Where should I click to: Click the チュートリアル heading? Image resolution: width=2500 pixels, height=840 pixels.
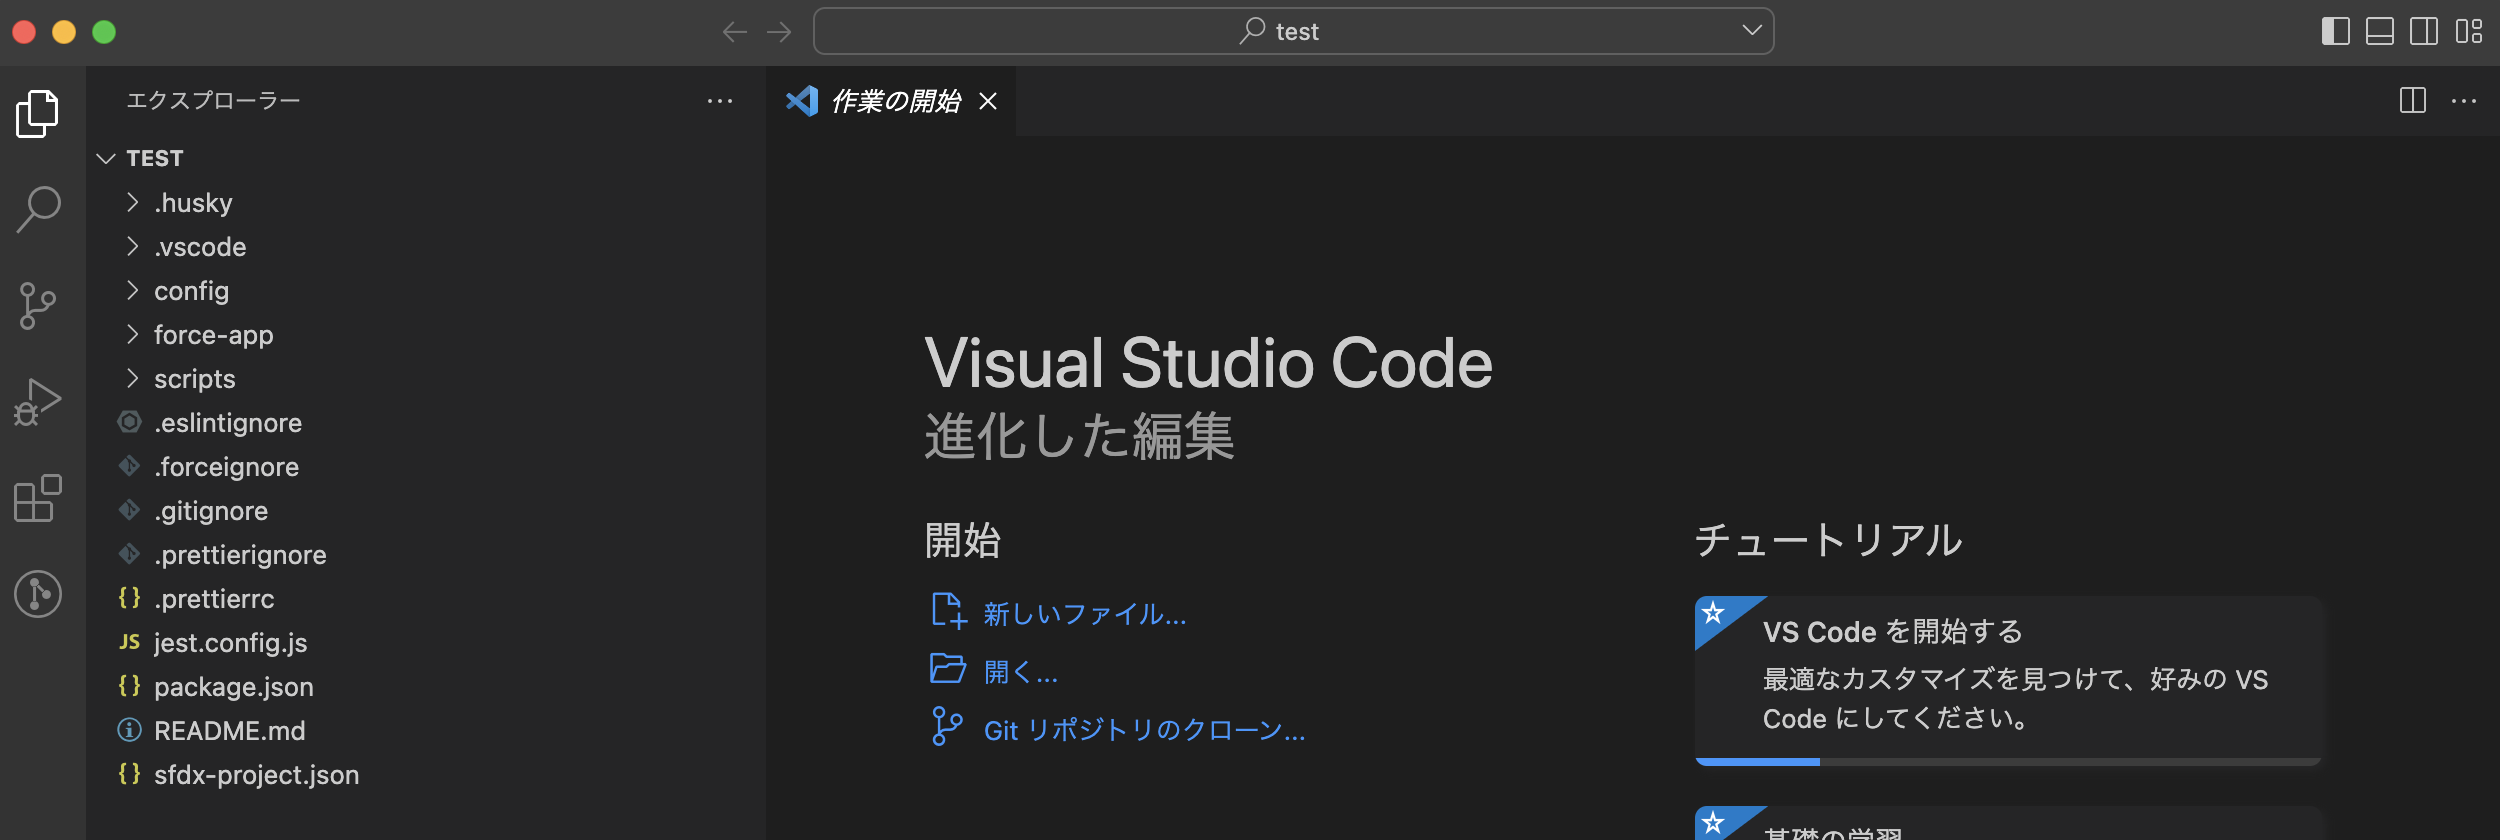1828,540
